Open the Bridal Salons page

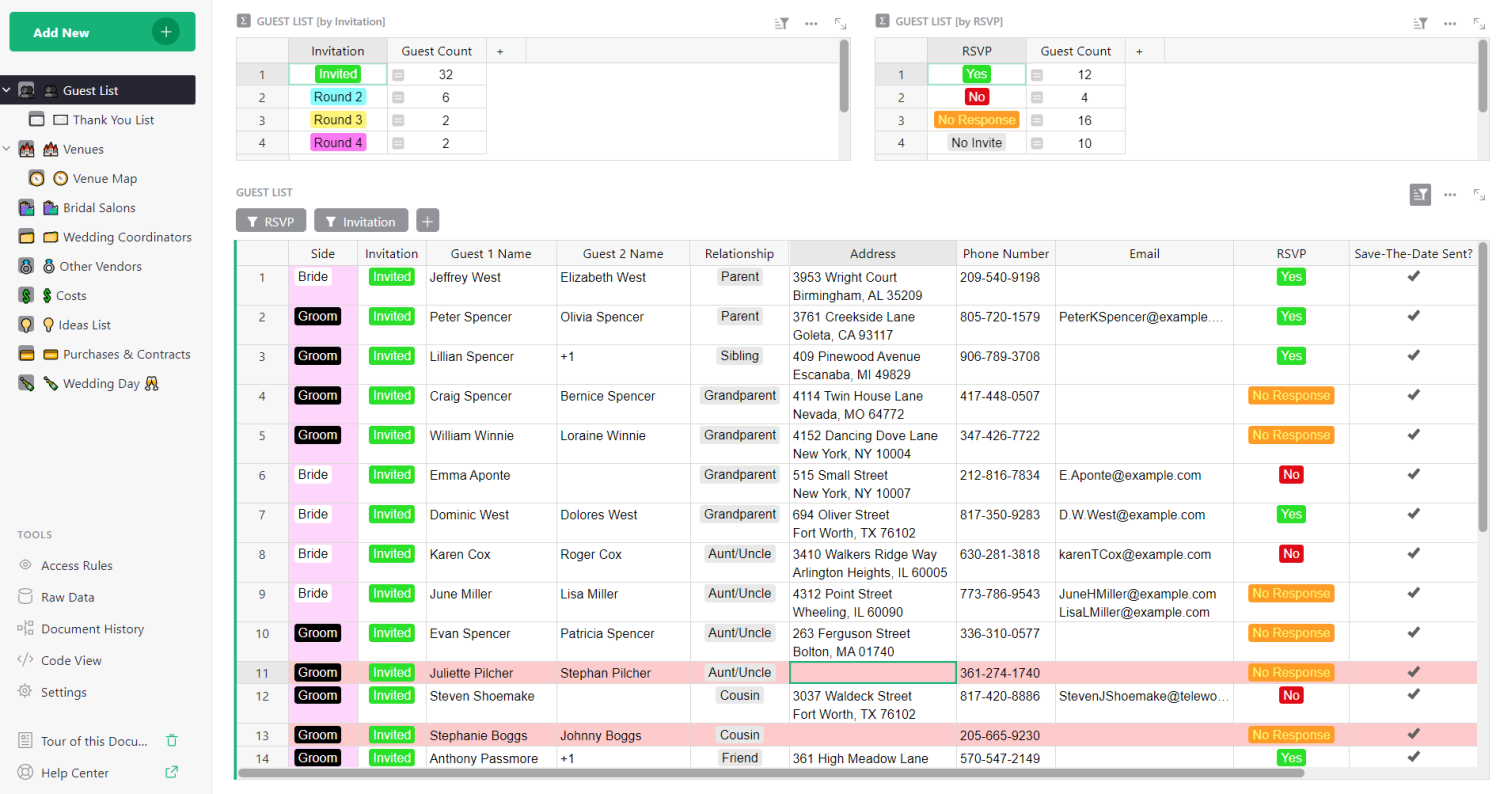click(99, 208)
